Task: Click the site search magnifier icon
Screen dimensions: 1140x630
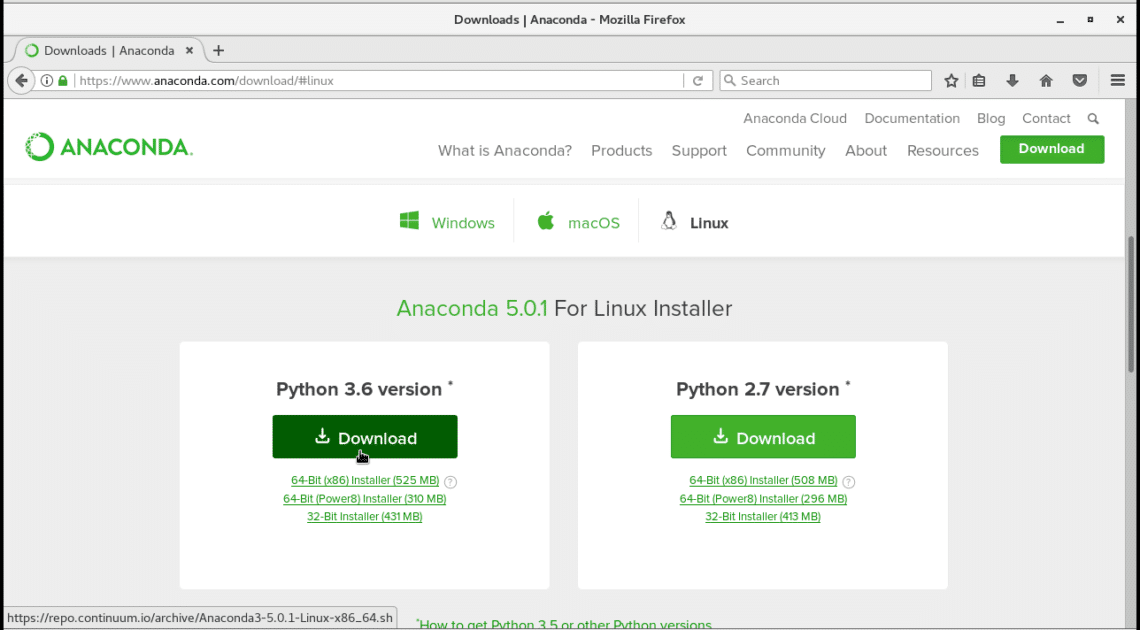Action: pos(1093,118)
